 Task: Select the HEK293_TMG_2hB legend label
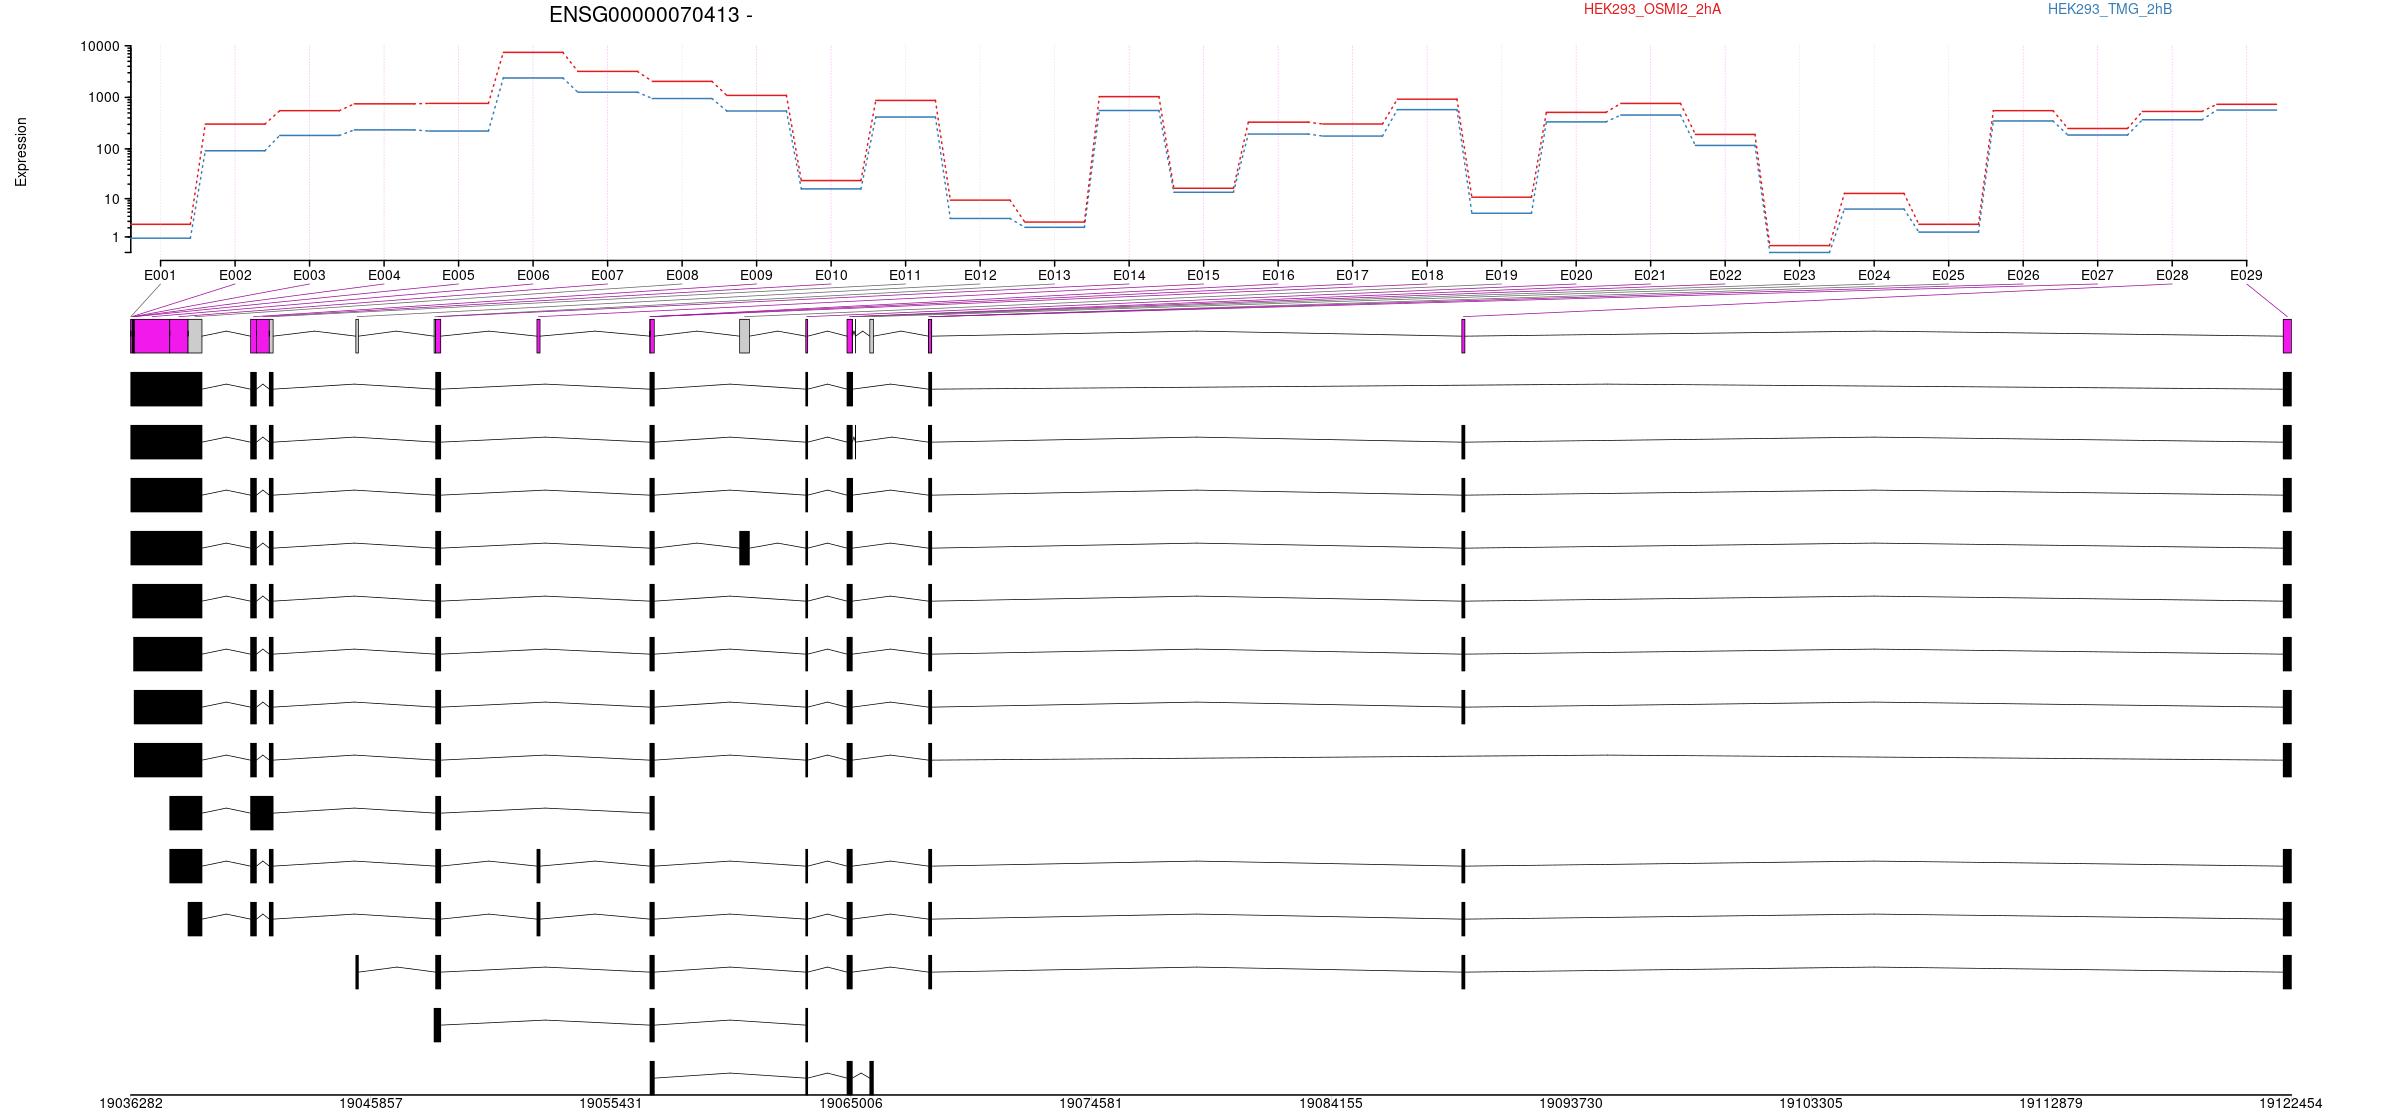click(x=2110, y=9)
